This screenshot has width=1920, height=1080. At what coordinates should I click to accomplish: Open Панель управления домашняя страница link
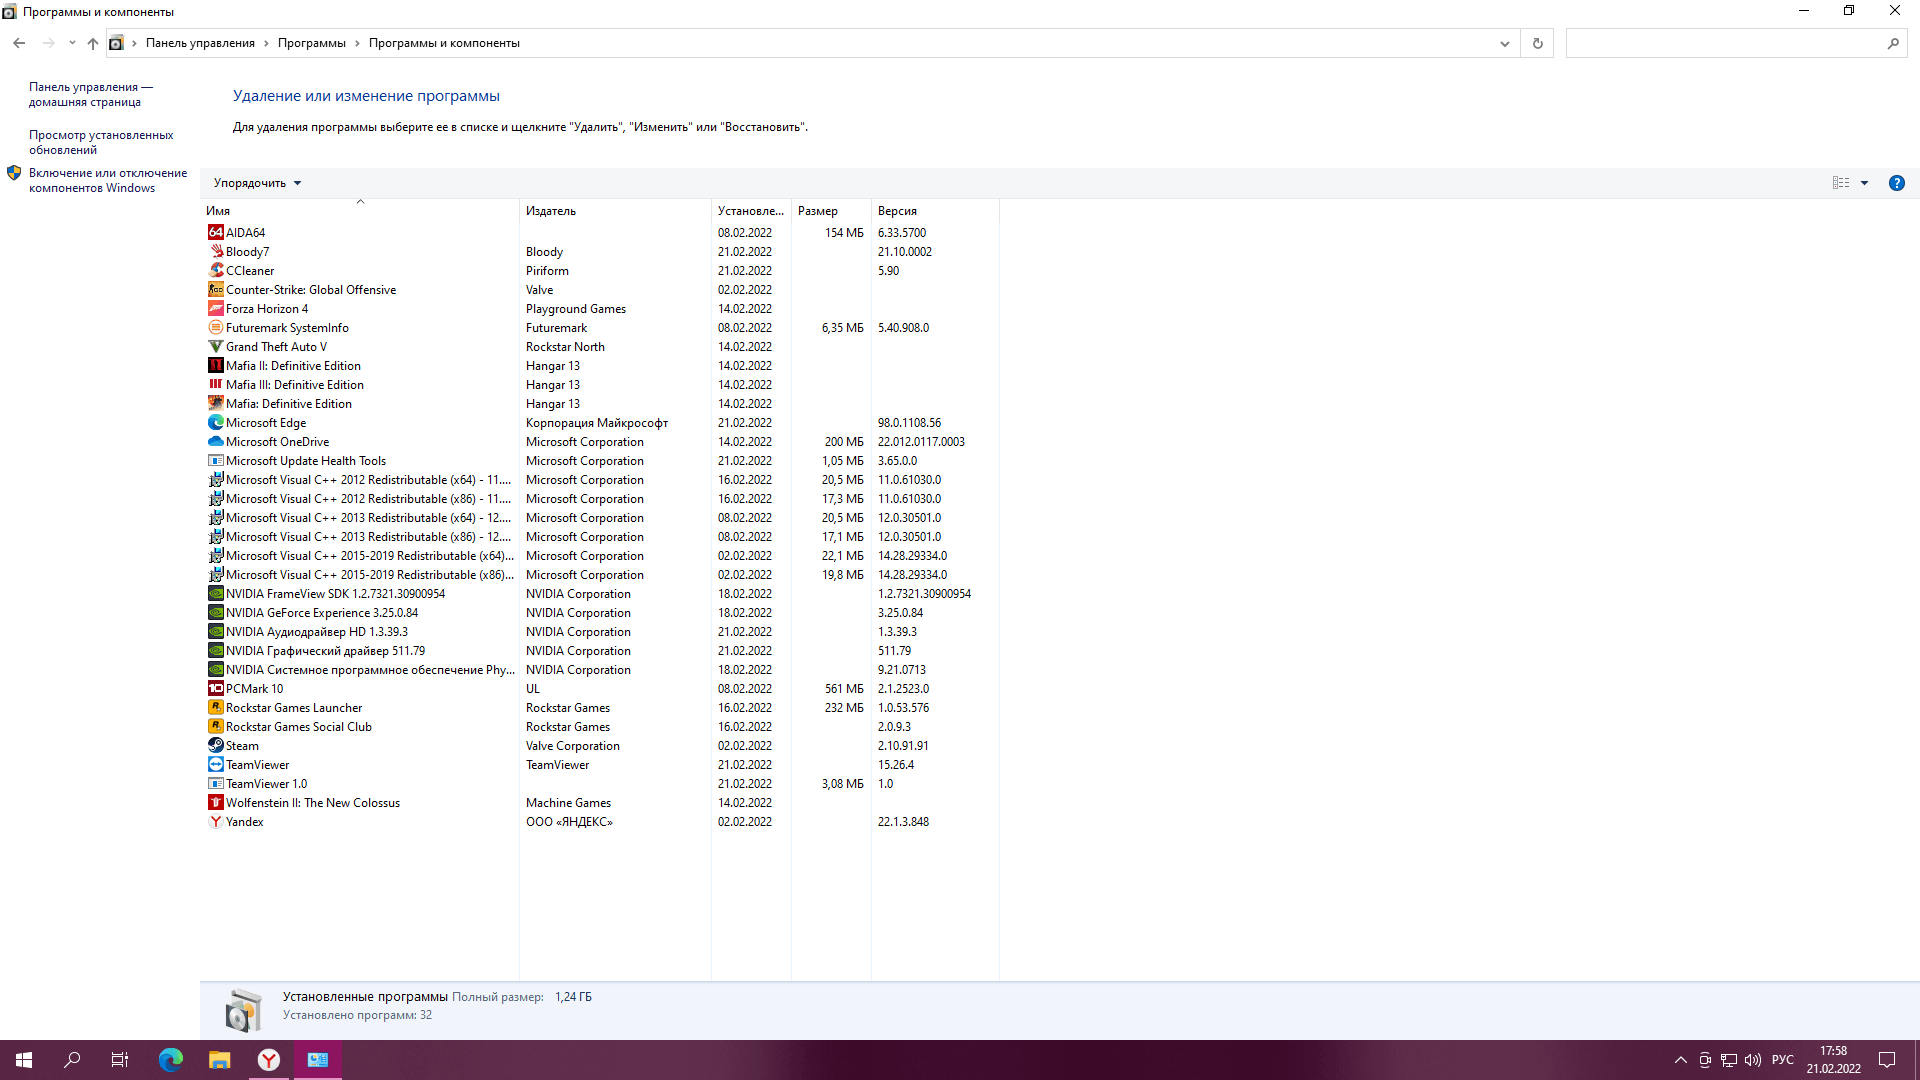tap(90, 94)
